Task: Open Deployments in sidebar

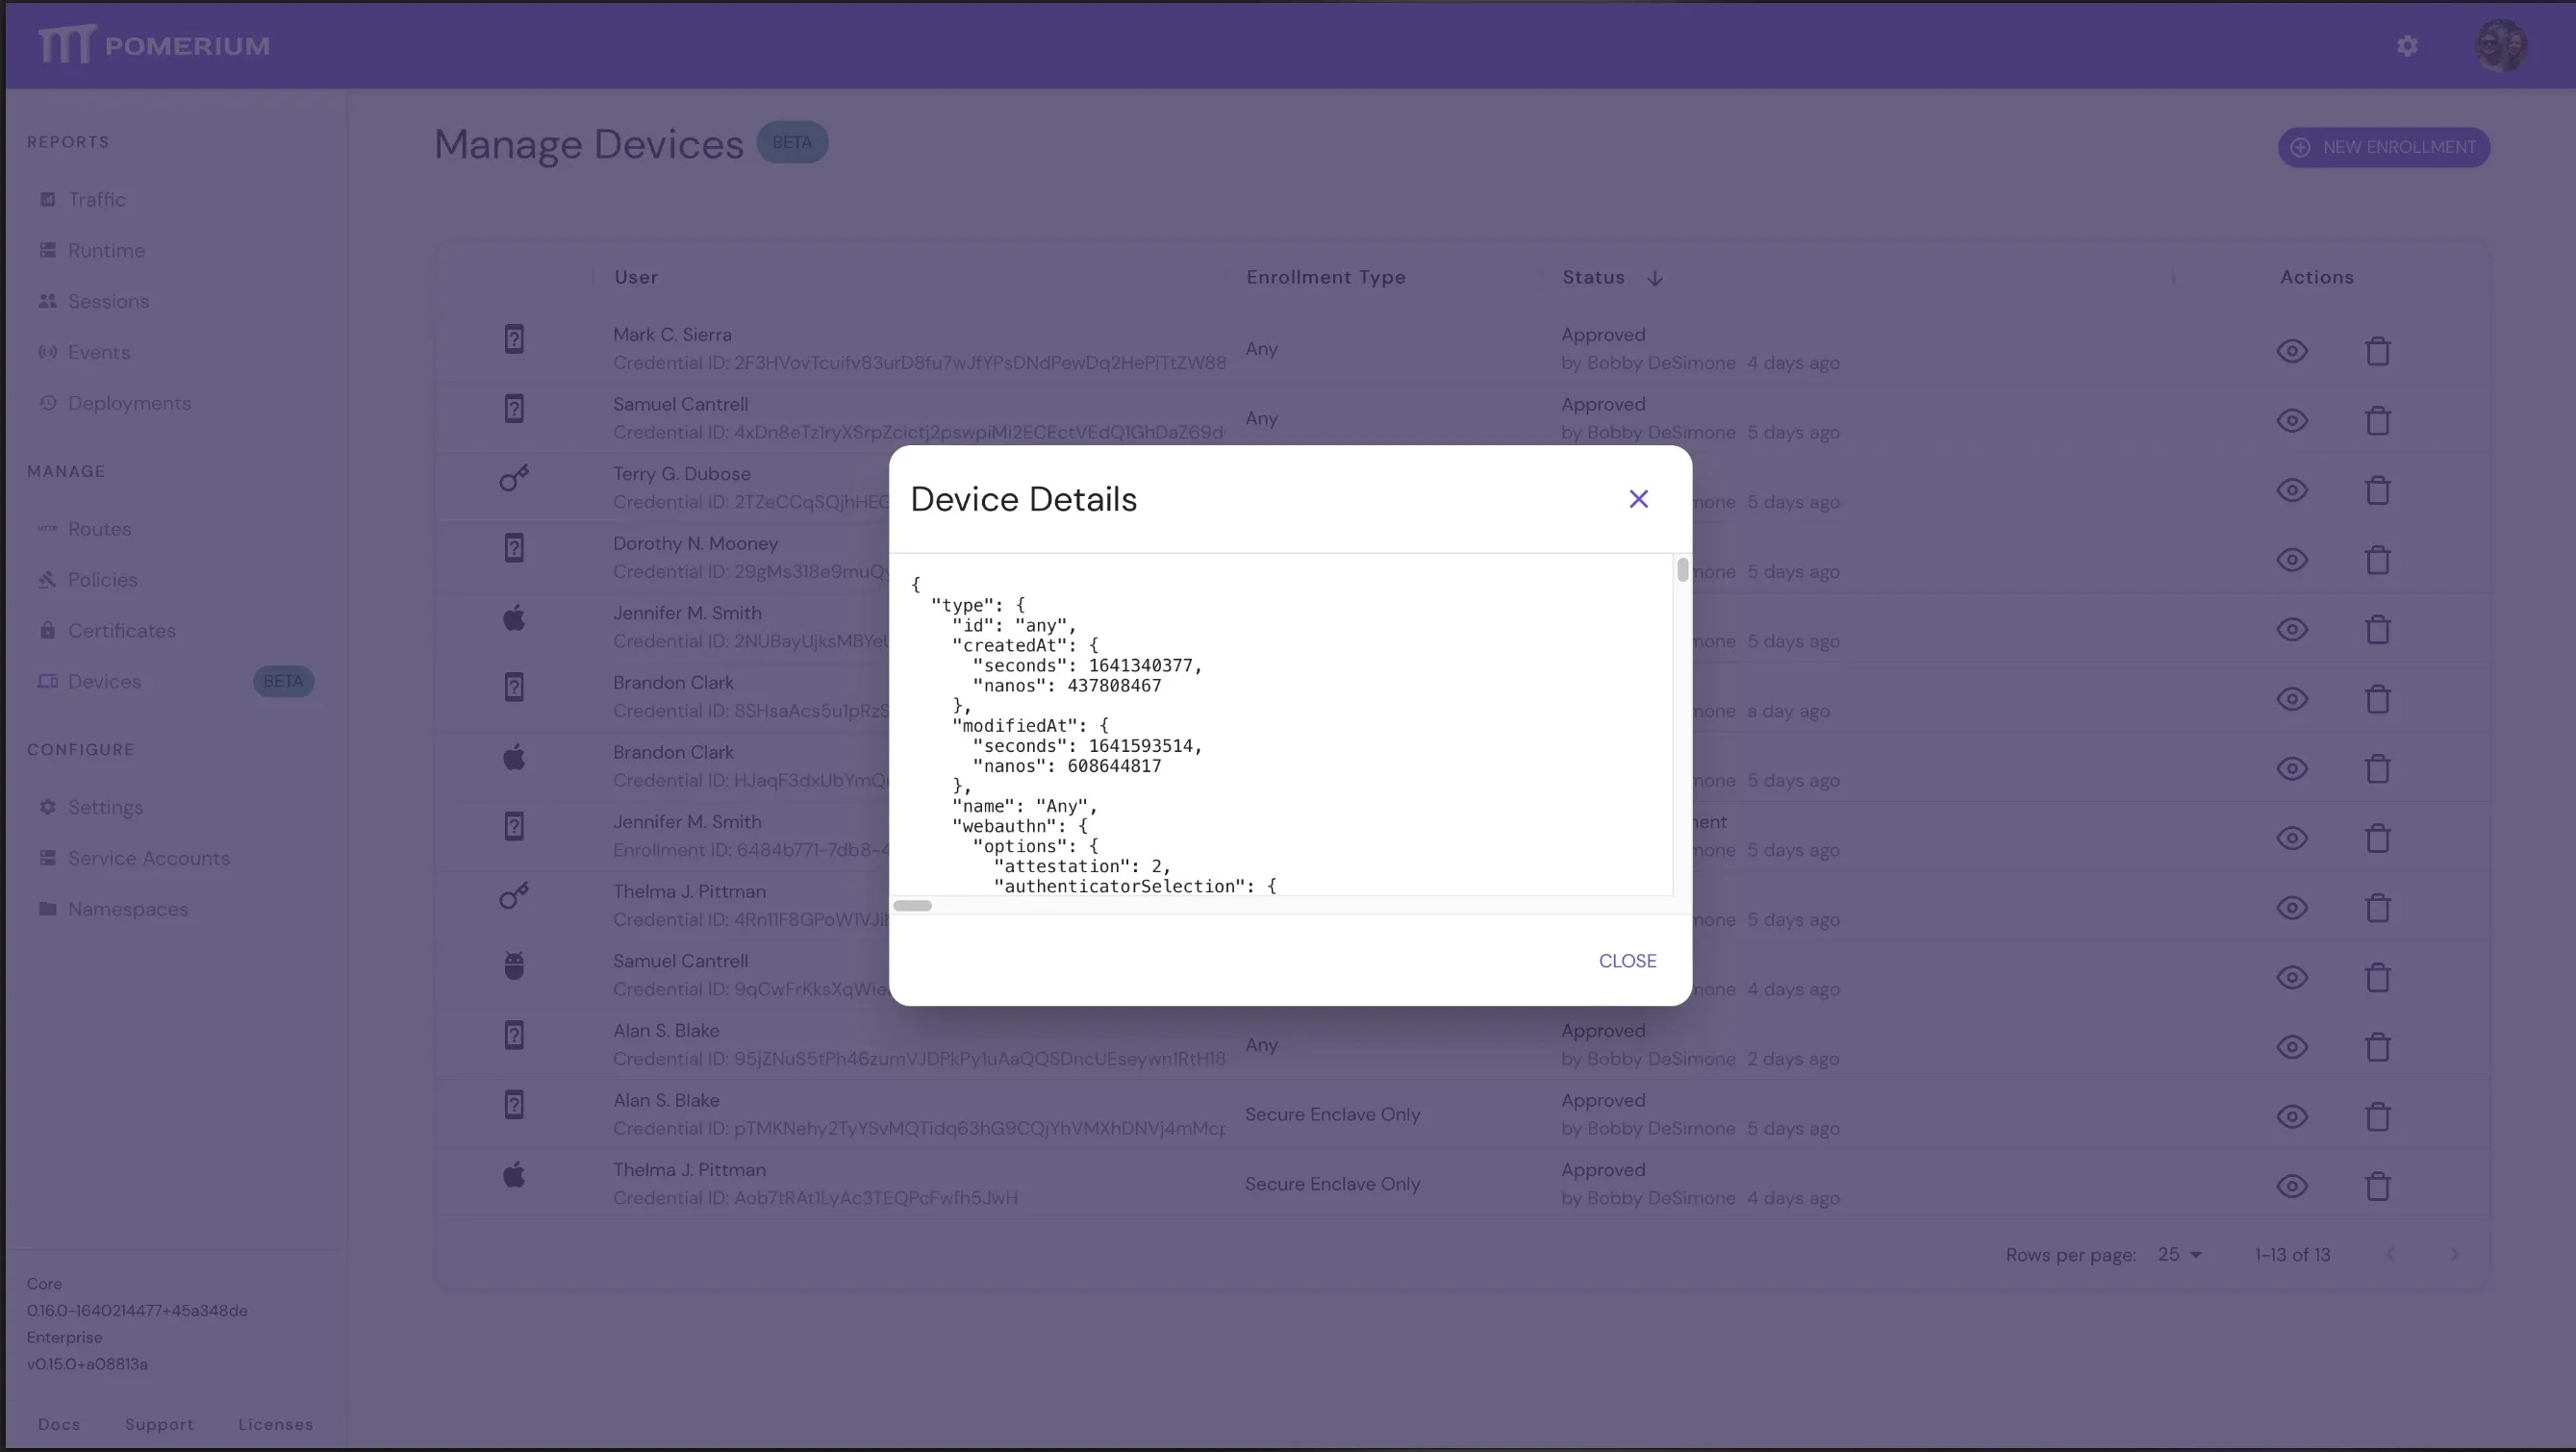Action: point(129,404)
